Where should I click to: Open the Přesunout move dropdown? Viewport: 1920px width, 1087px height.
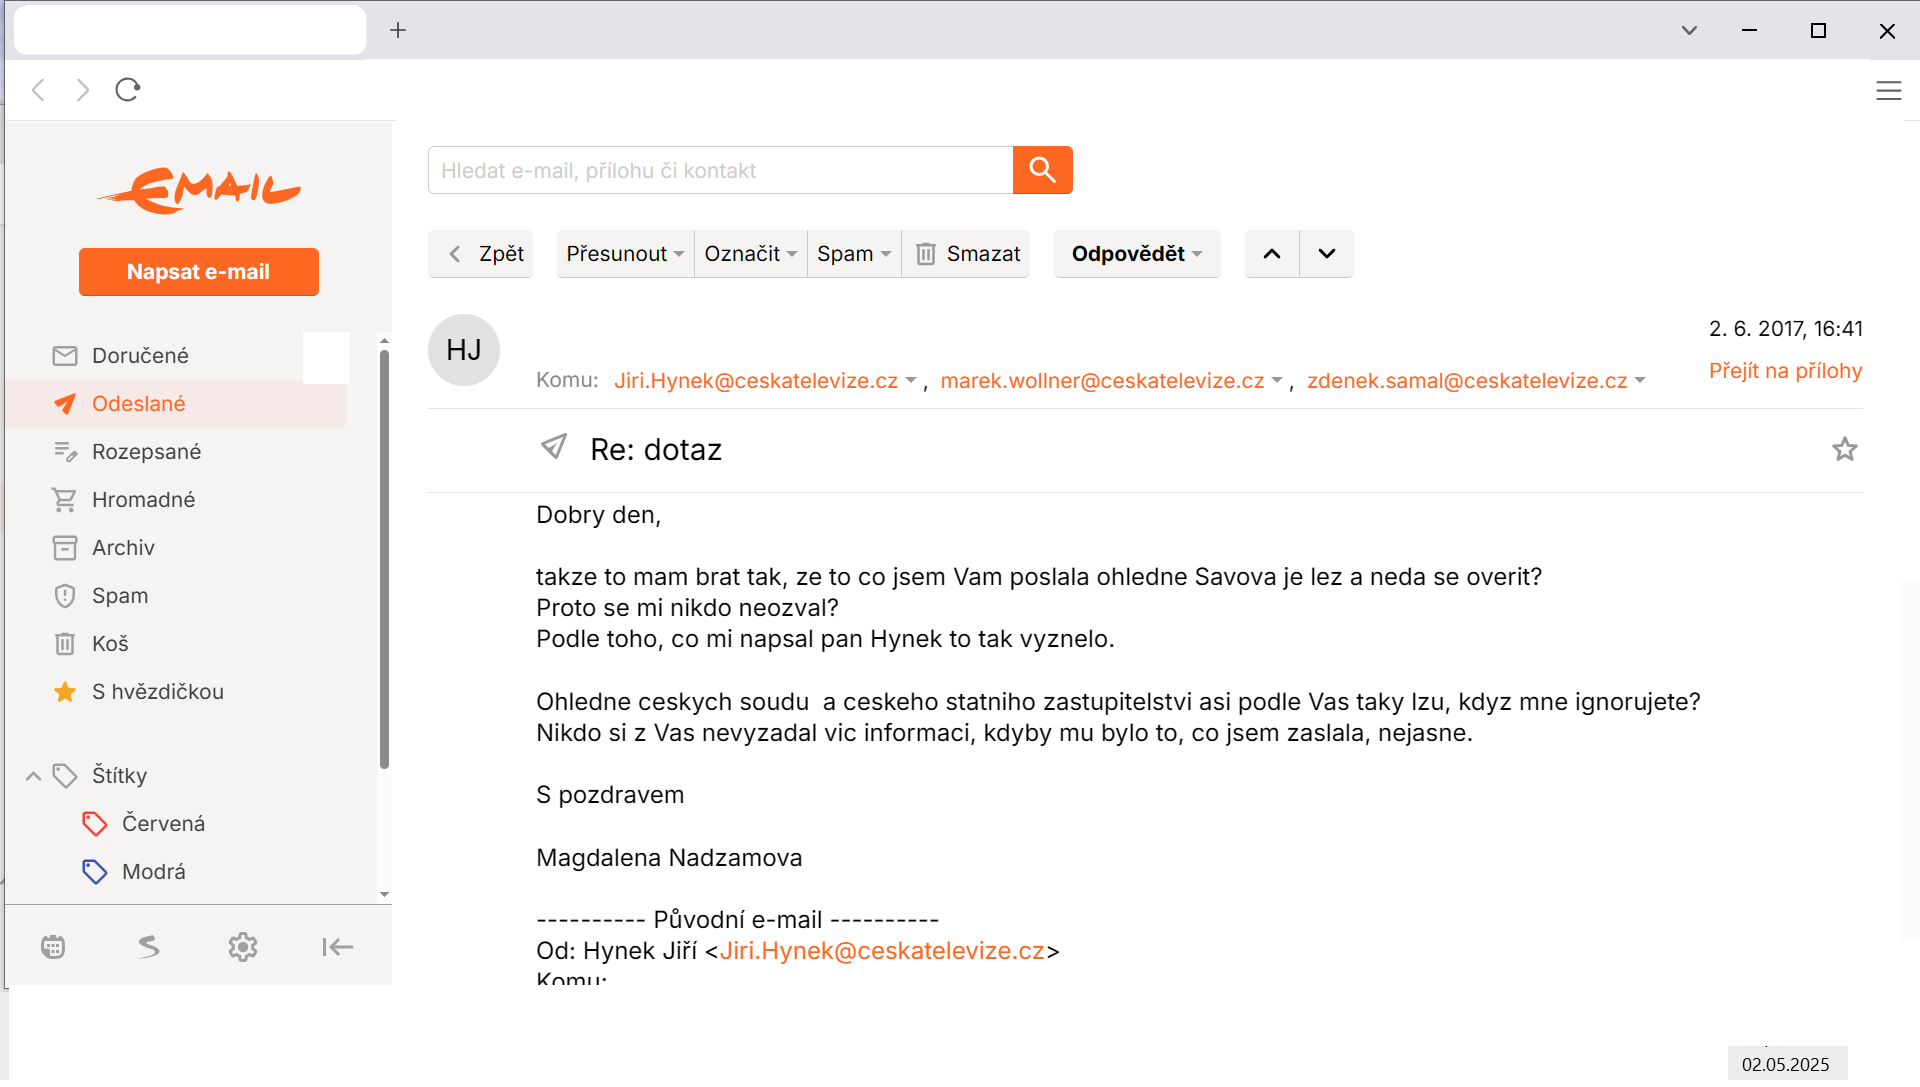(x=625, y=254)
